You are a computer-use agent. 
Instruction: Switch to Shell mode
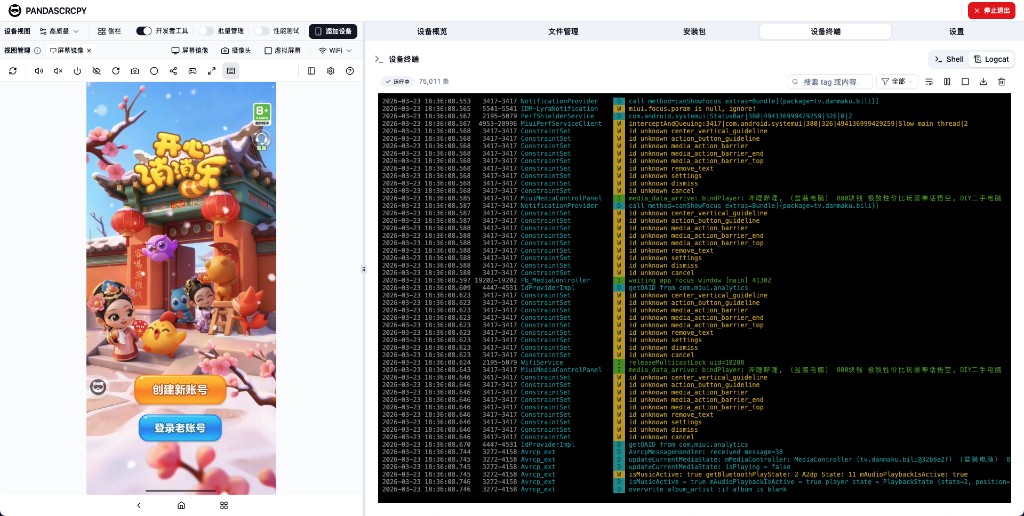[949, 59]
